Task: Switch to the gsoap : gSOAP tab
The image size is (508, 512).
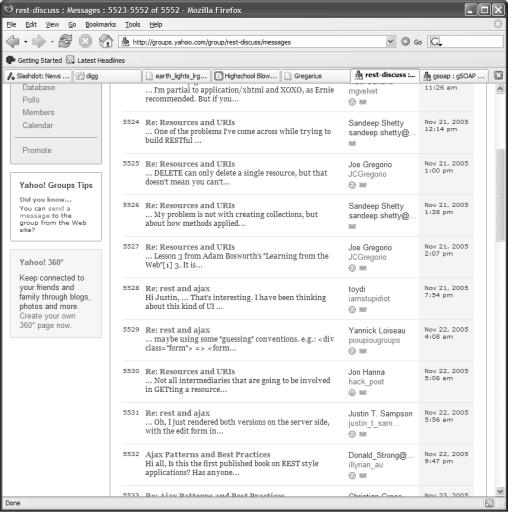Action: (454, 76)
